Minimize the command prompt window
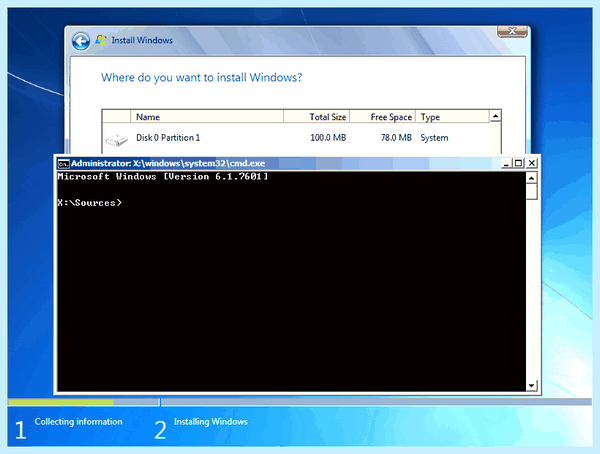600x454 pixels. coord(507,163)
